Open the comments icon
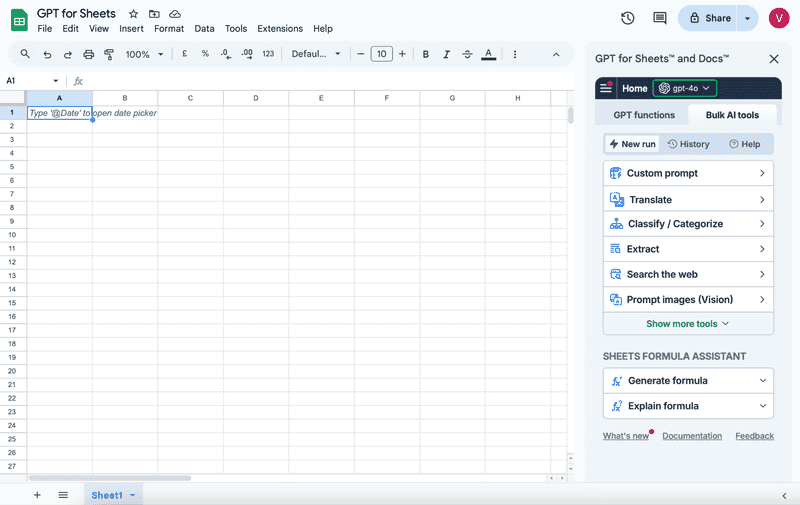The width and height of the screenshot is (800, 505). (x=660, y=18)
